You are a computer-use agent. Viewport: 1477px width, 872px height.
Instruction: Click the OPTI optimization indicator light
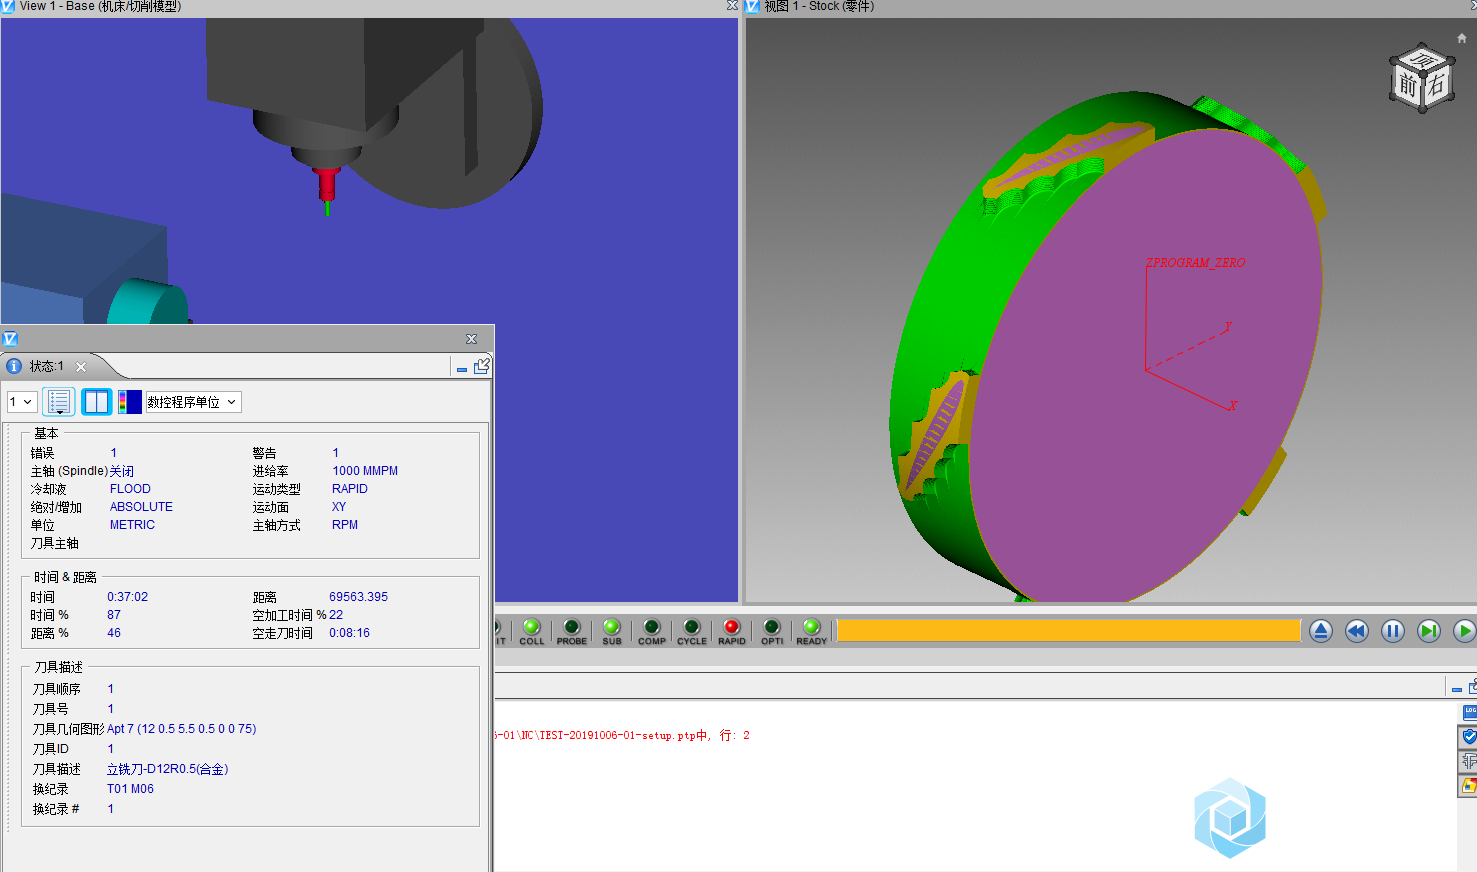[771, 627]
